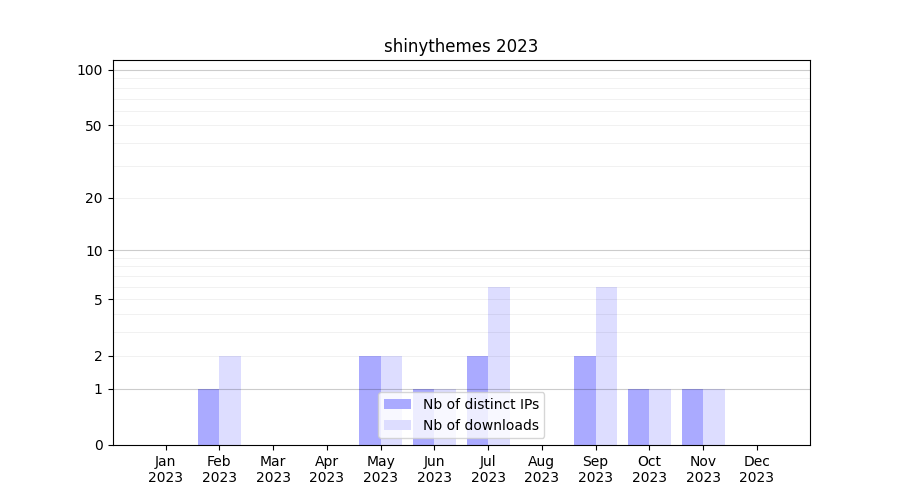The width and height of the screenshot is (900, 500).
Task: Click the Nov 2023 downloads bar
Action: (714, 417)
